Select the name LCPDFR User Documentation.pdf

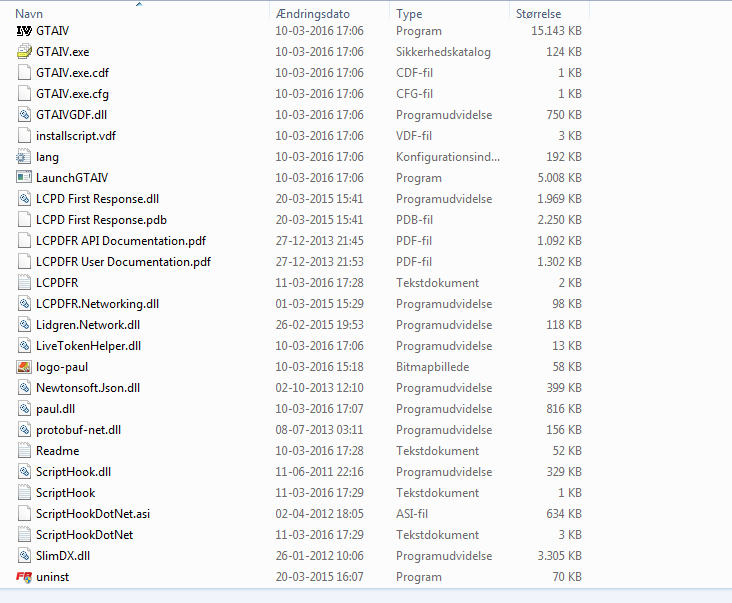123,262
